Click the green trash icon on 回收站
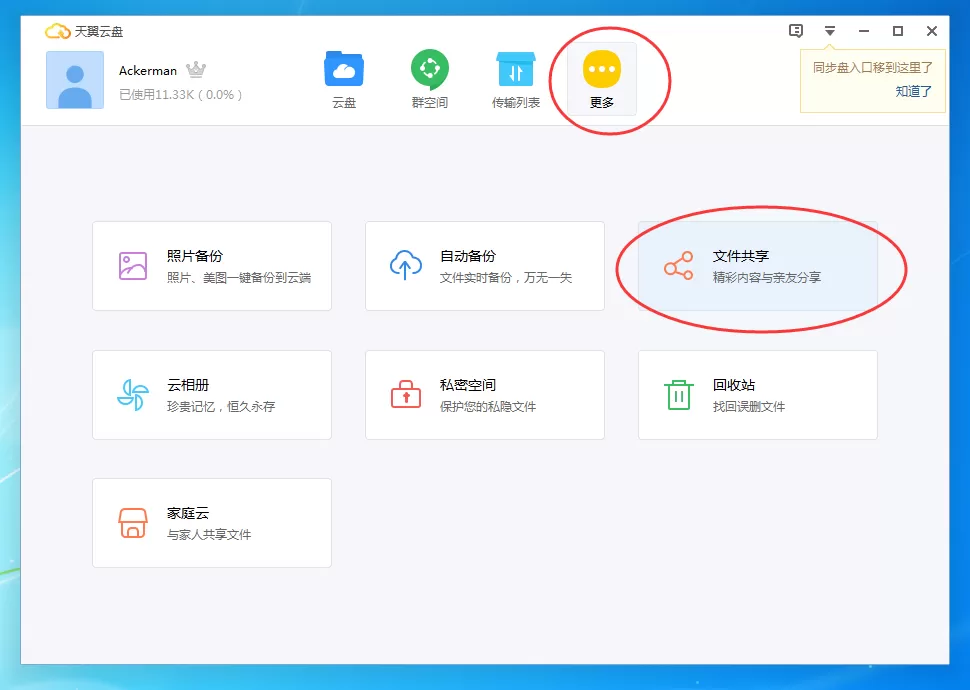The height and width of the screenshot is (690, 970). pos(679,395)
